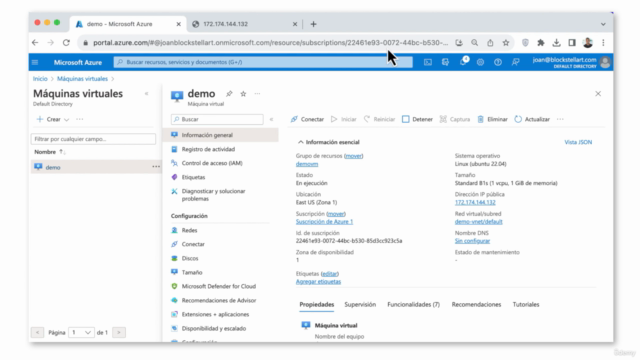Collapse the resource menu with double chevron
Viewport: 640px width, 360px height.
(271, 119)
